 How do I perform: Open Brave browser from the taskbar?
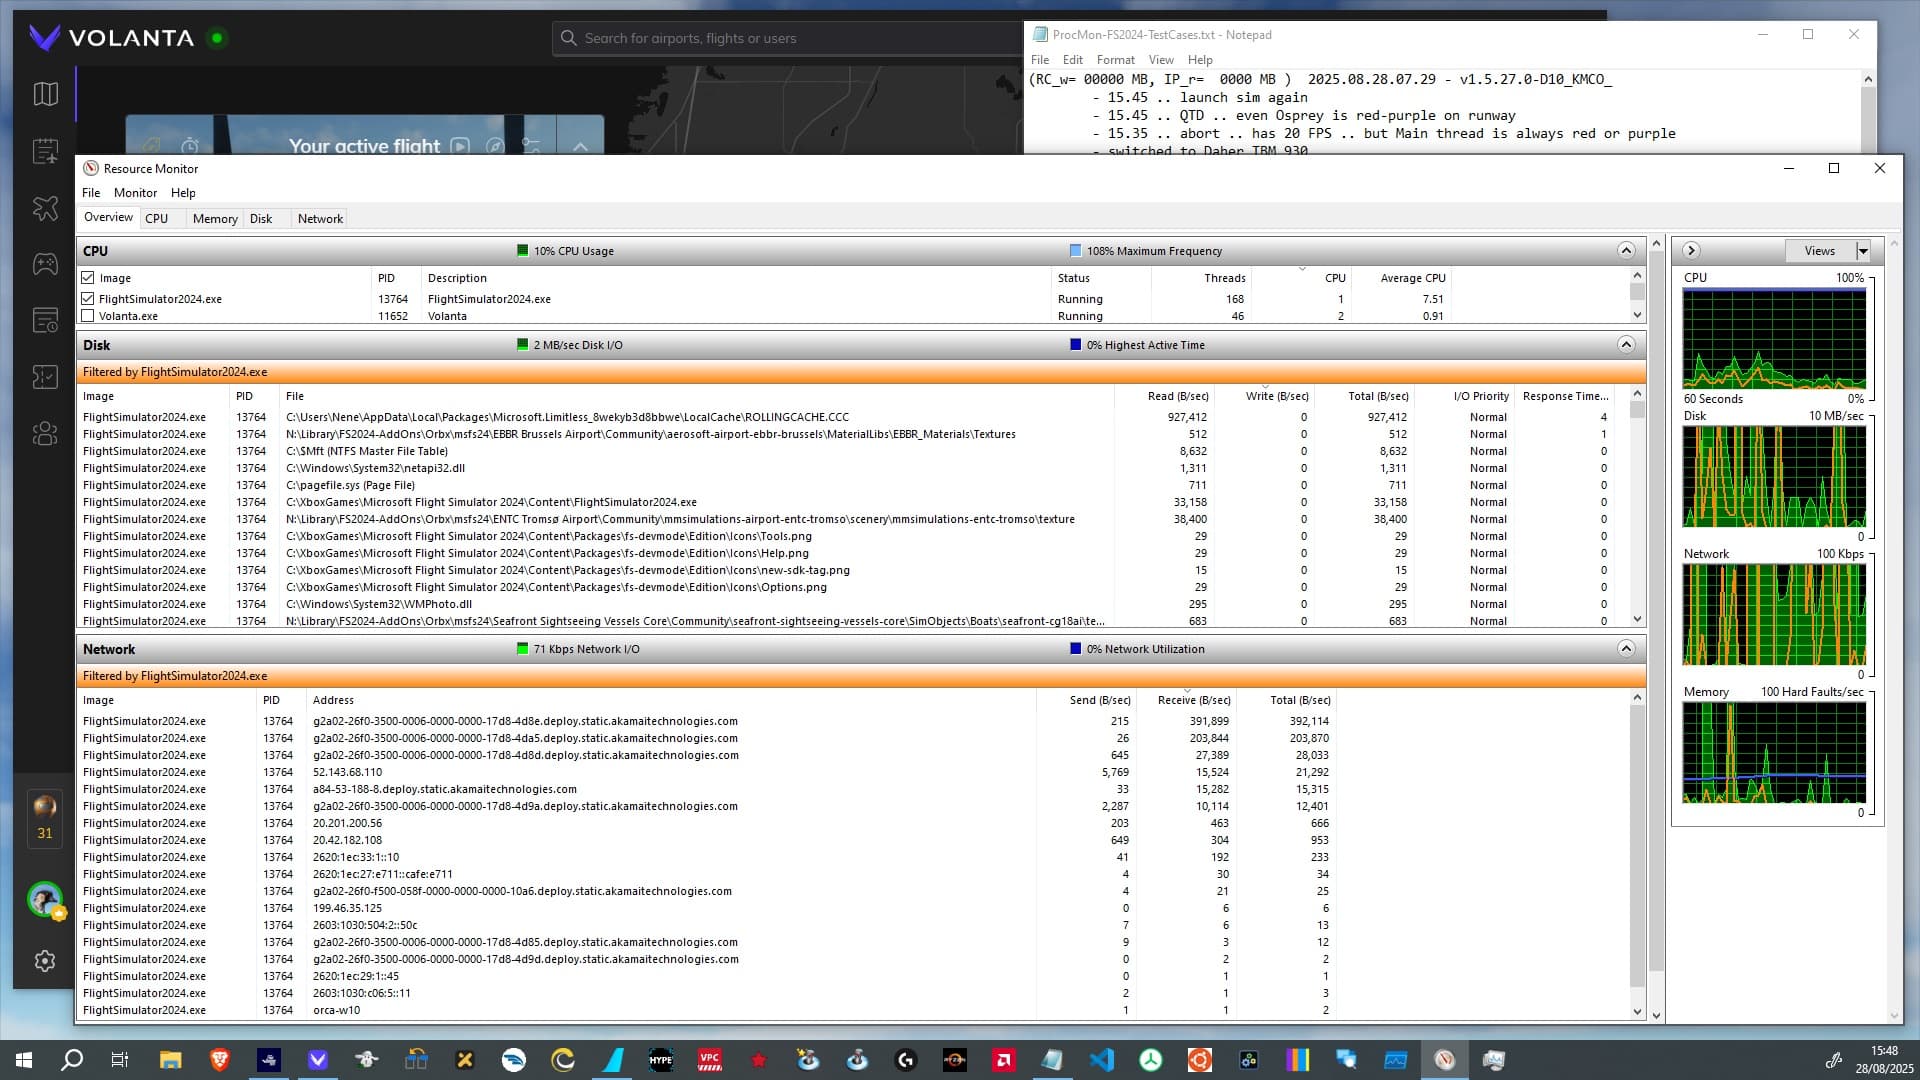coord(219,1060)
